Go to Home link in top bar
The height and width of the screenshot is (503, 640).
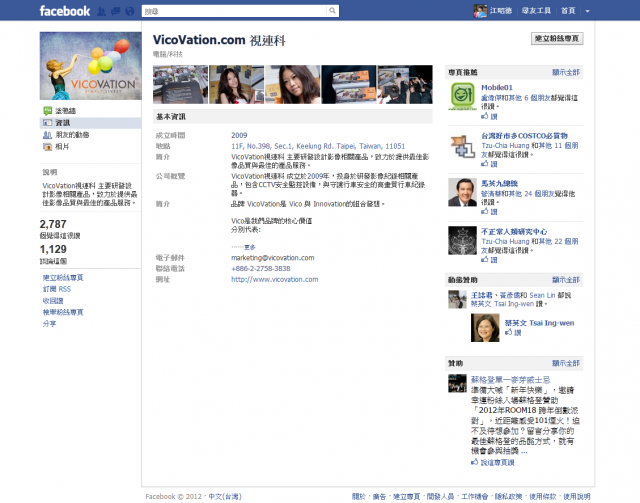[568, 11]
